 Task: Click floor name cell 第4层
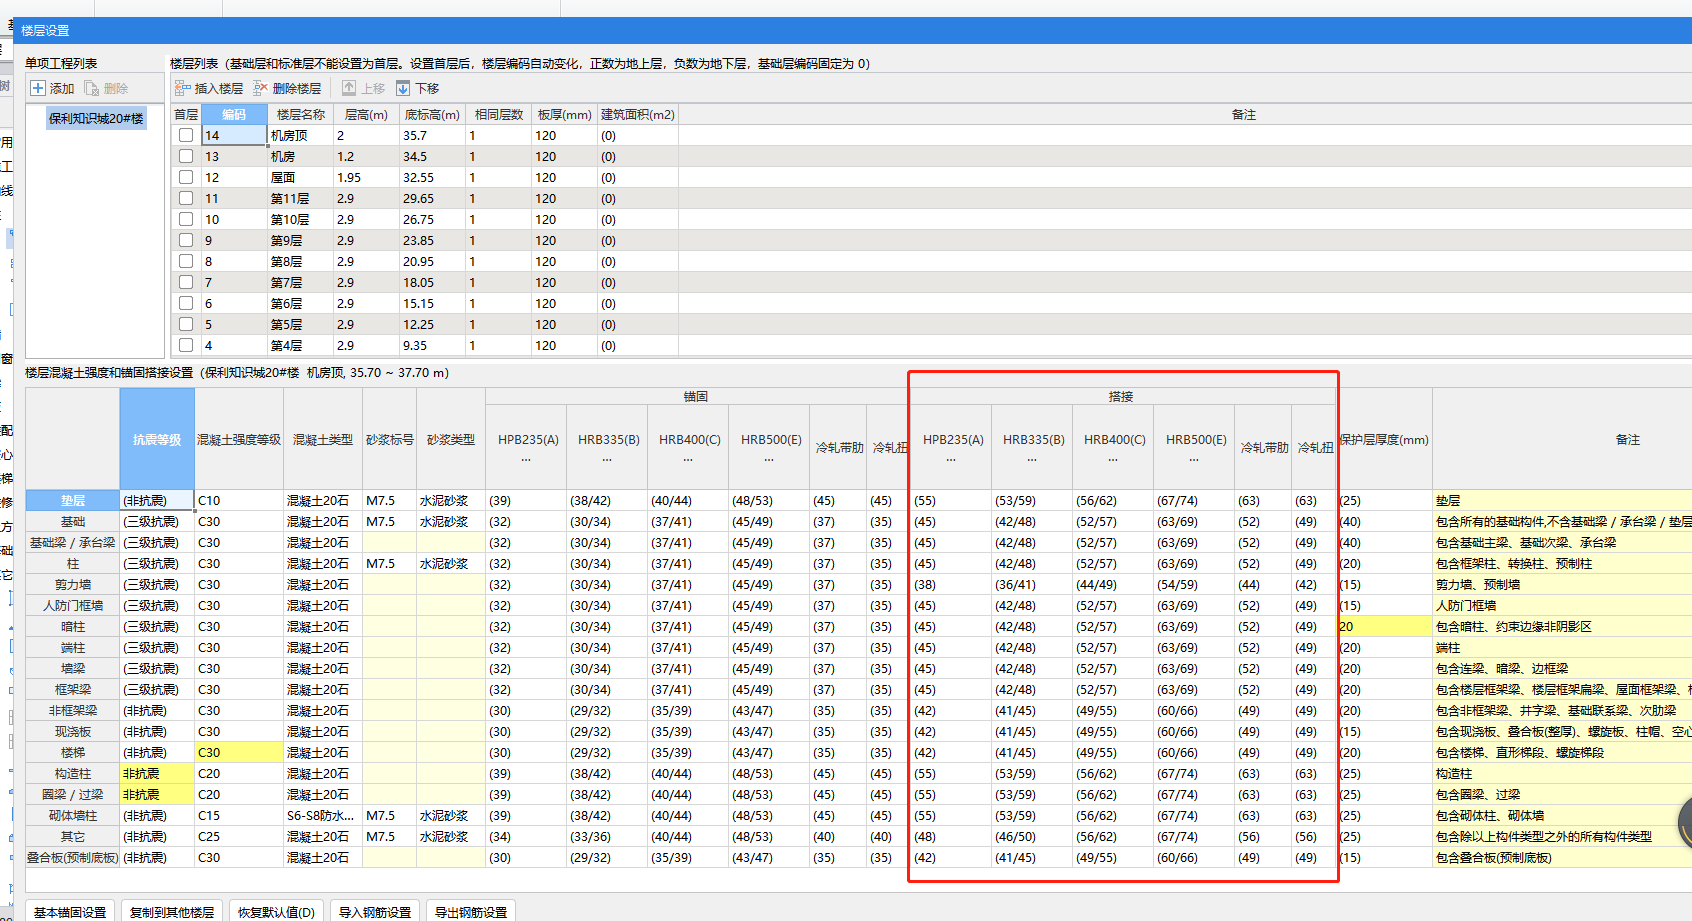tap(300, 345)
